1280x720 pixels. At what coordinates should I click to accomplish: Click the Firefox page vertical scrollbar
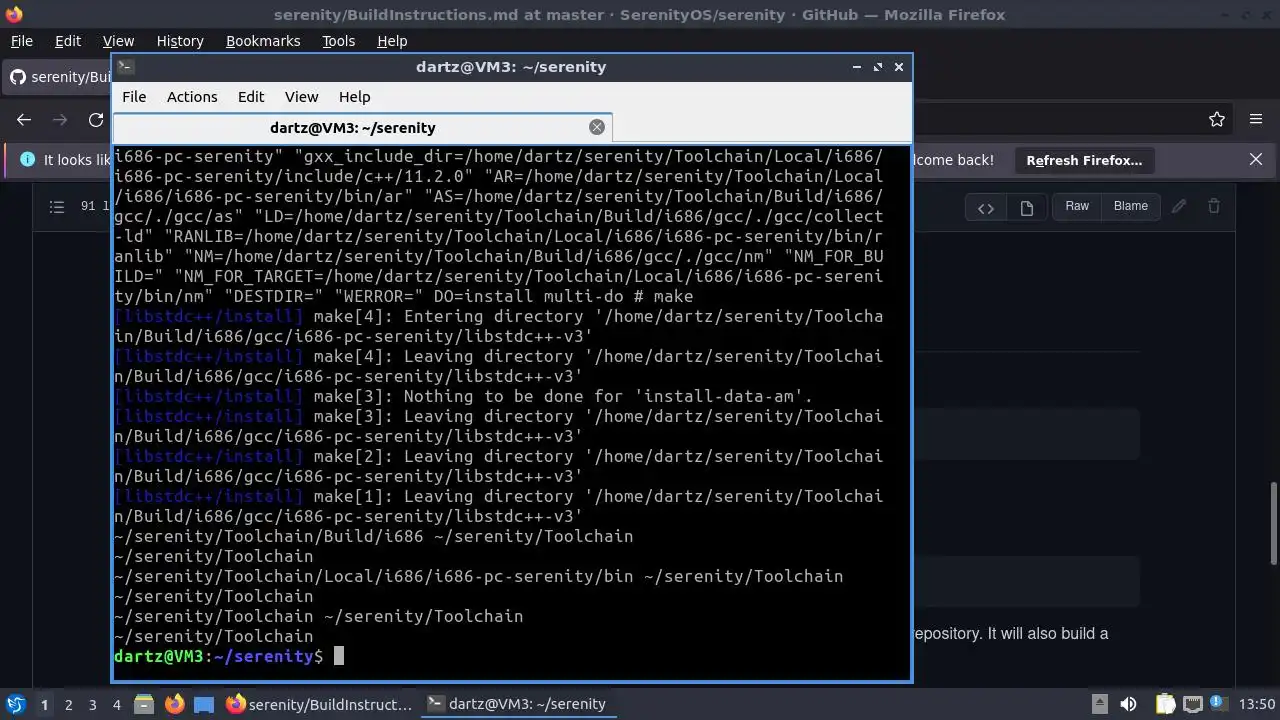coord(1273,524)
